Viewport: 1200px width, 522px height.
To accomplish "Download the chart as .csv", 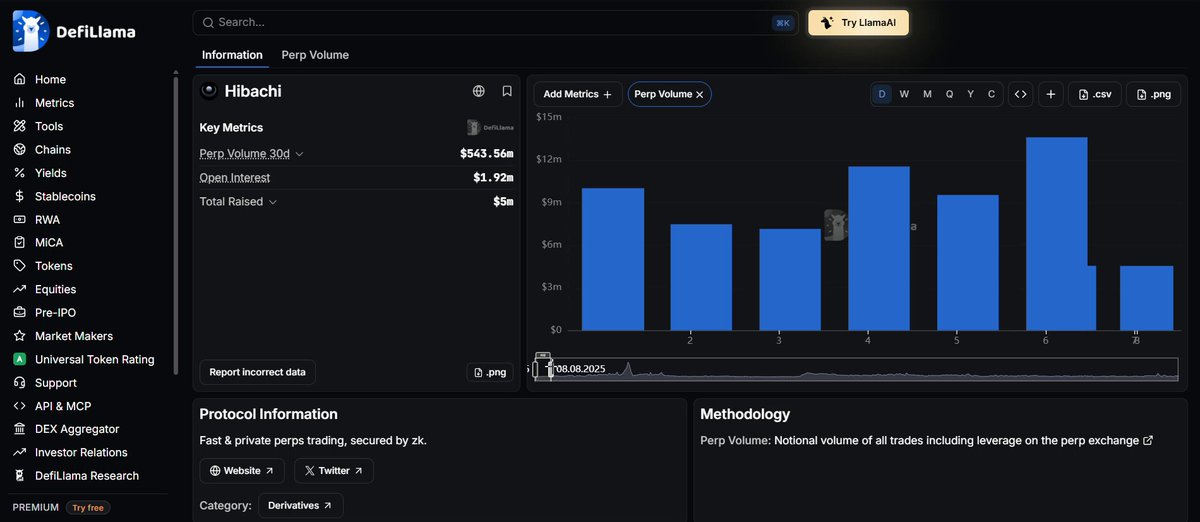I will (1094, 94).
